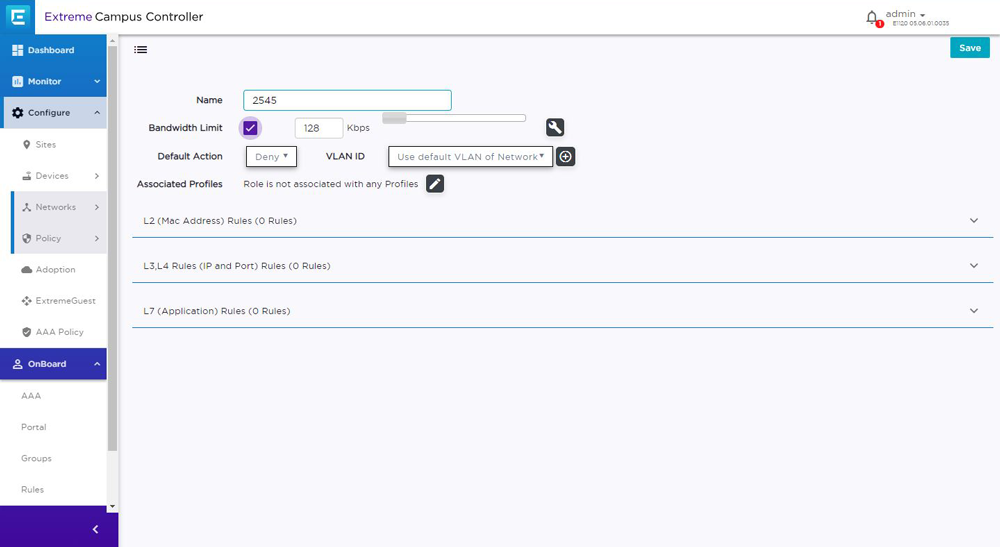Click the wrench icon beside bandwidth slider

pyautogui.click(x=555, y=127)
